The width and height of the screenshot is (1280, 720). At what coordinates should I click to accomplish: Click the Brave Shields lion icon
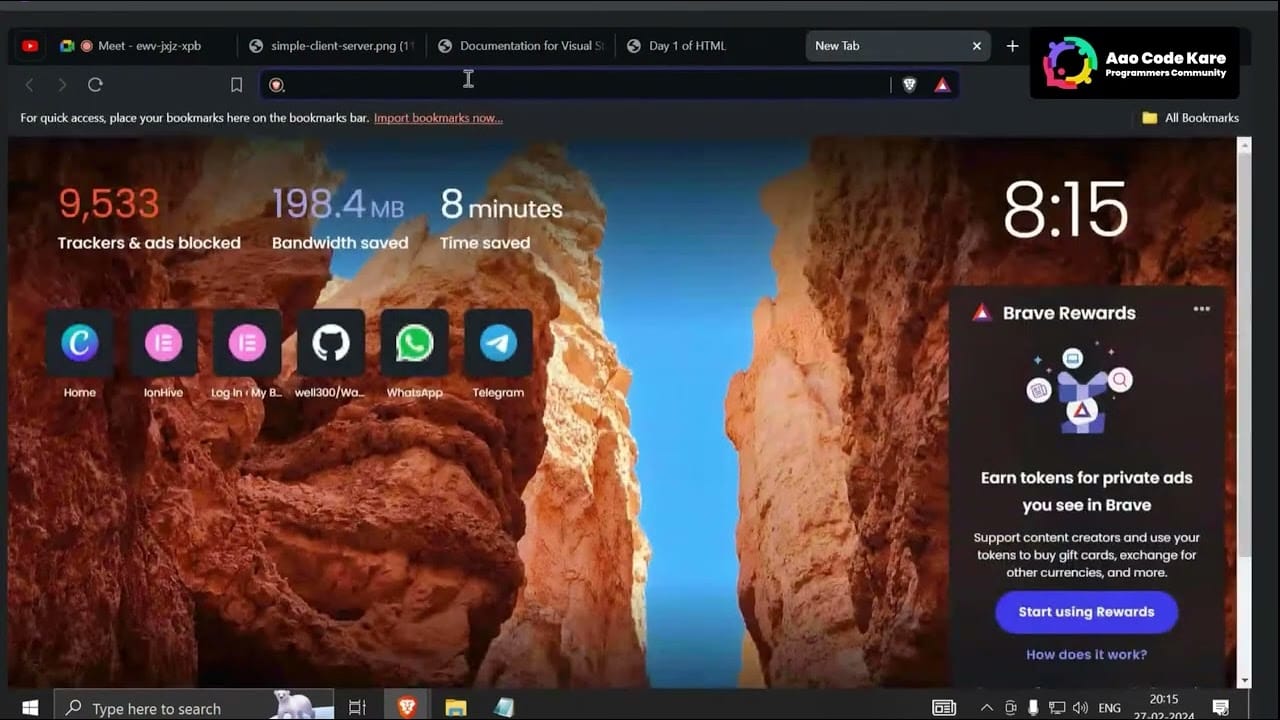click(909, 85)
